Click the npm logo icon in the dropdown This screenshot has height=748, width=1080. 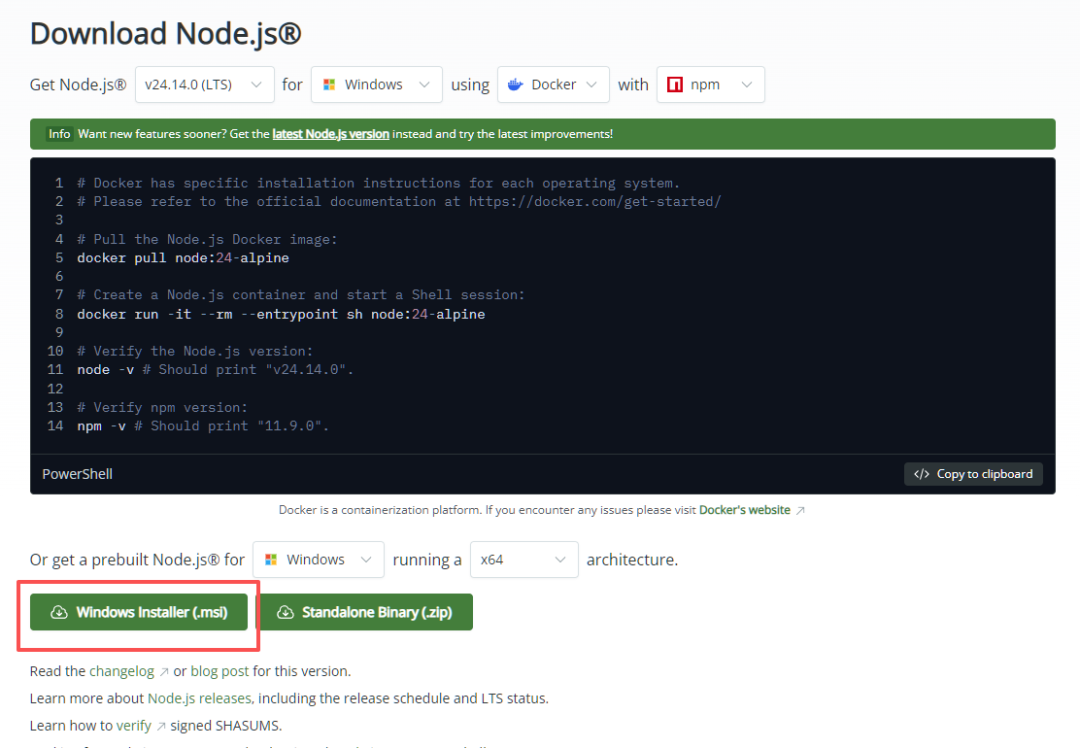[675, 85]
